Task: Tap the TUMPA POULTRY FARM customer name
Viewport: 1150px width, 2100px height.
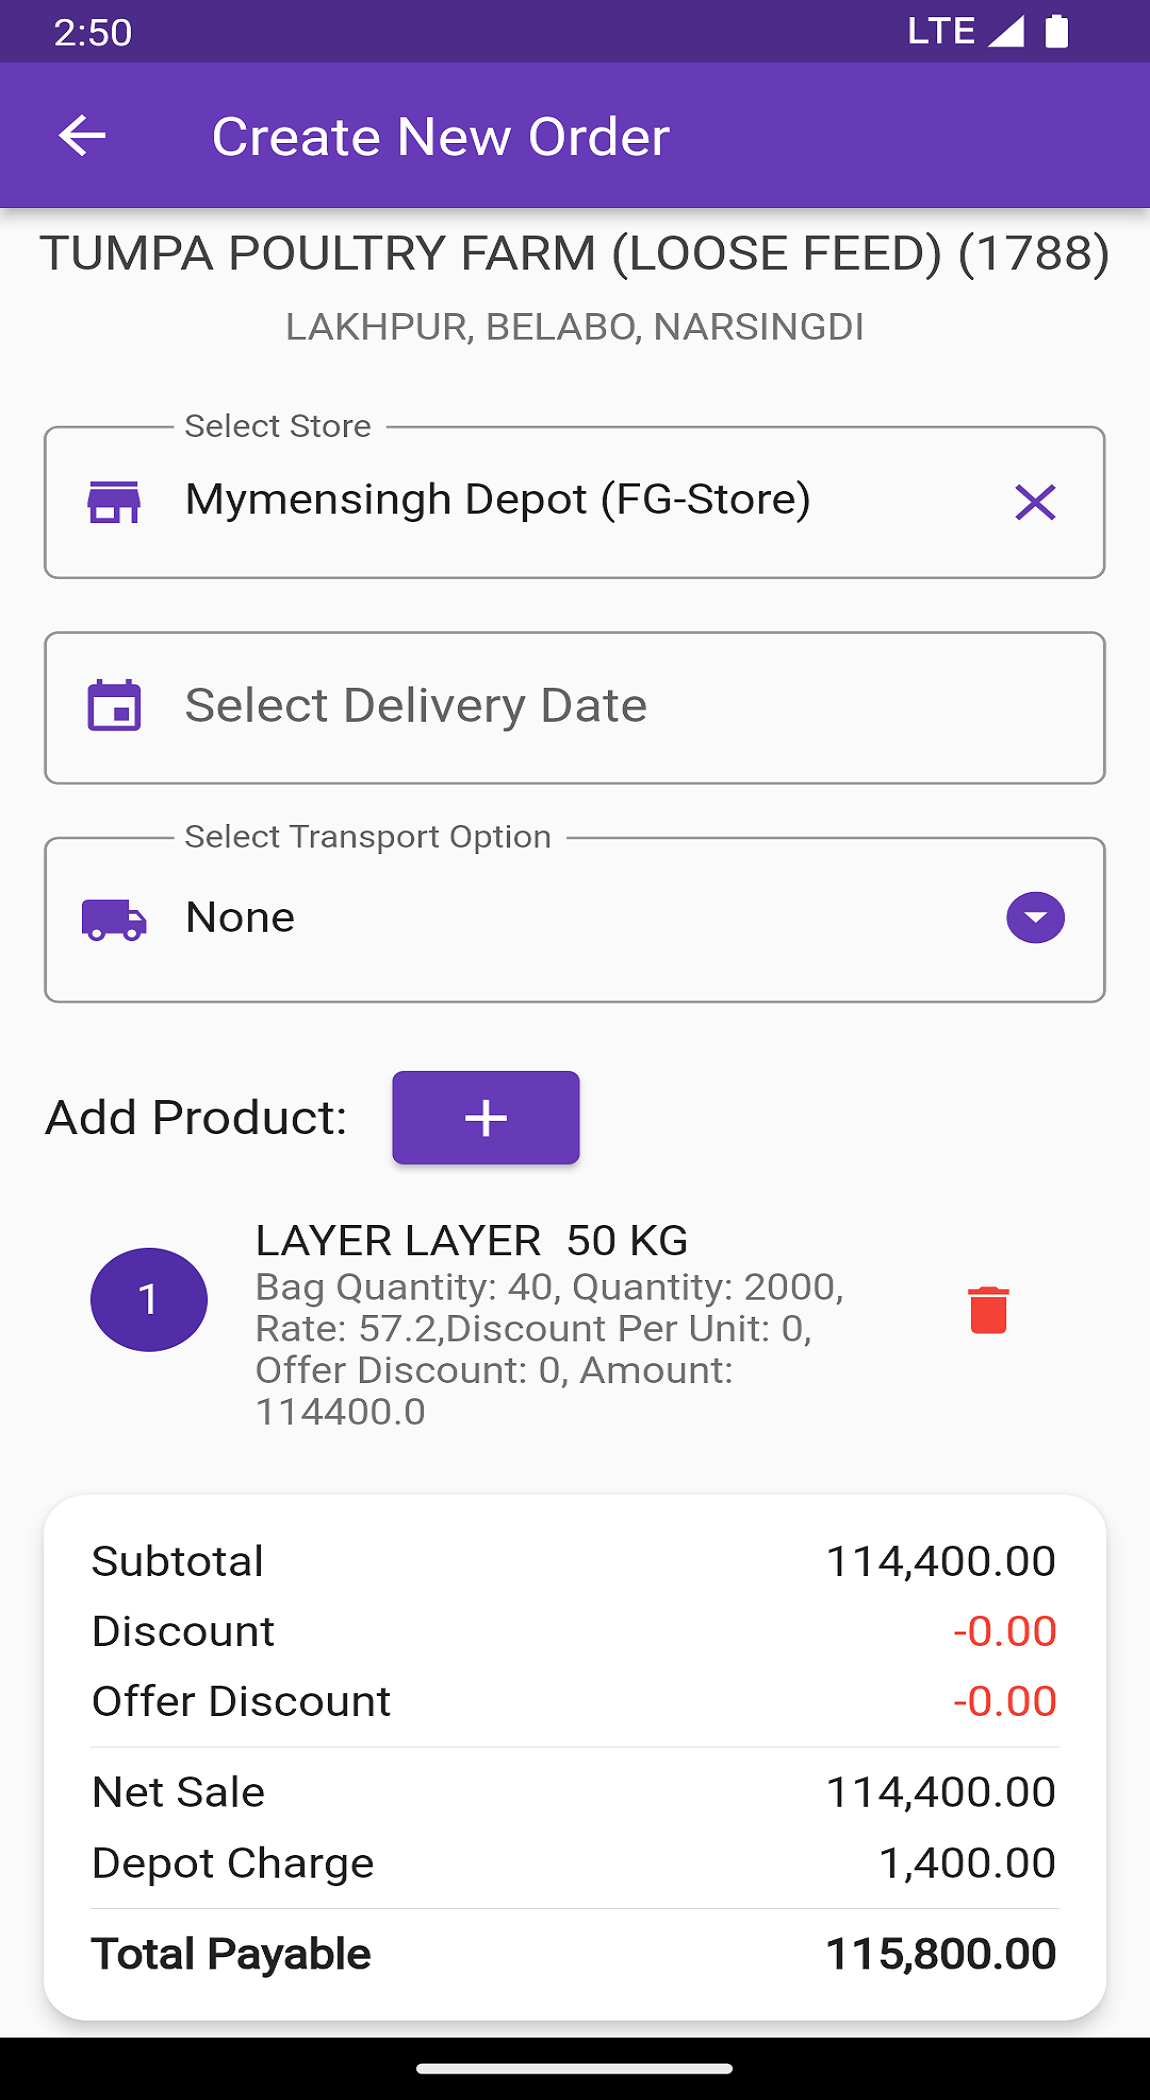Action: 574,254
